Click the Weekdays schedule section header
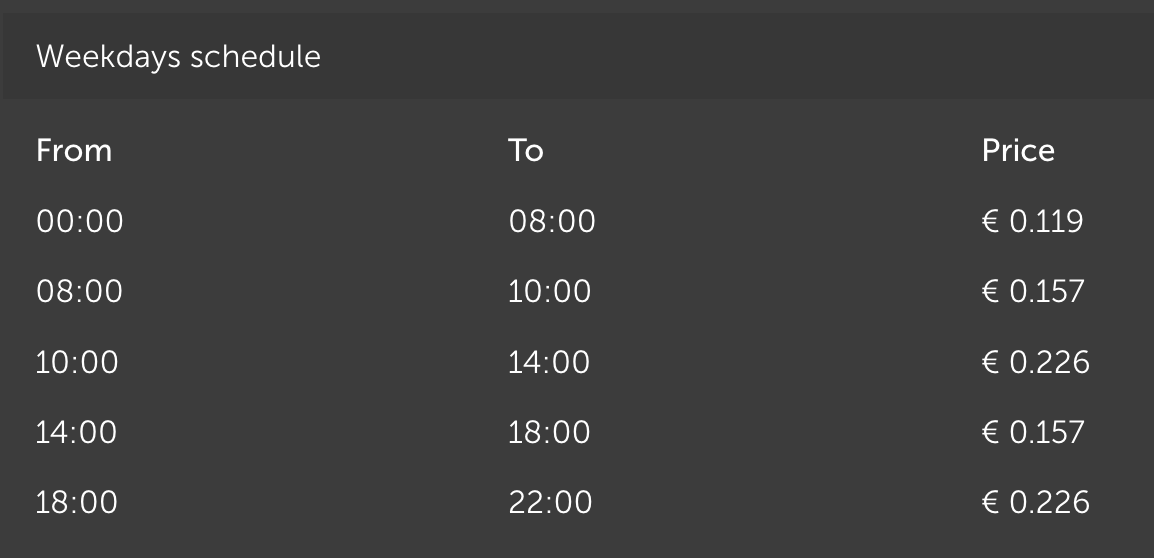 click(x=178, y=57)
